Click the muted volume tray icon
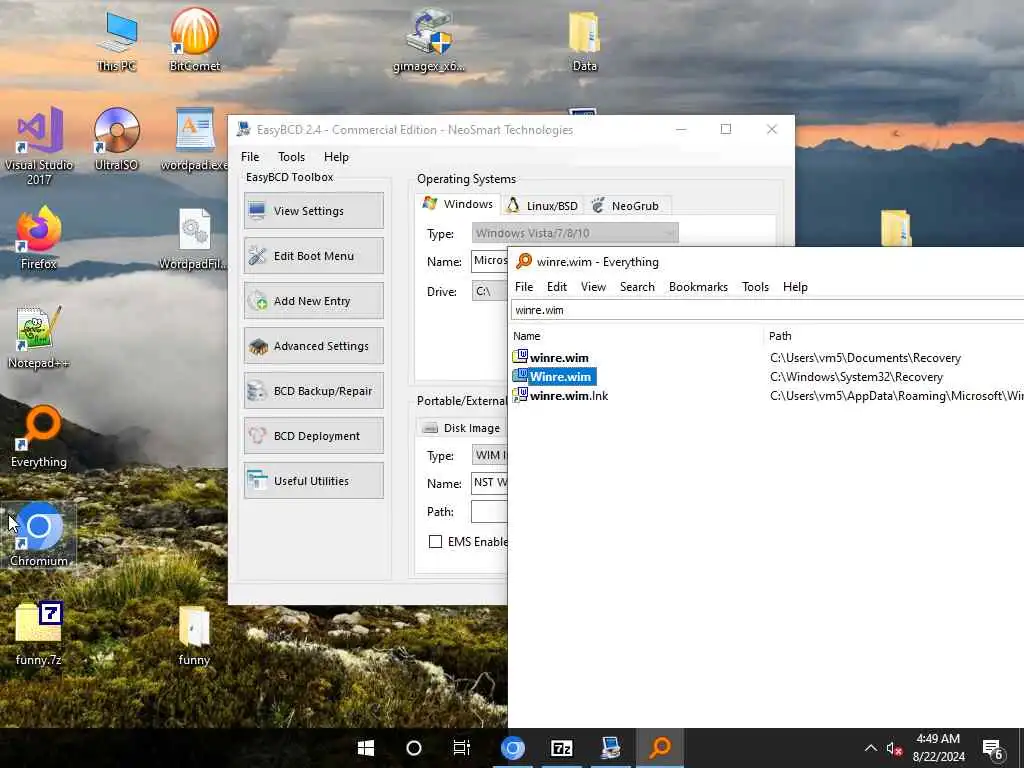Image resolution: width=1024 pixels, height=768 pixels. pos(894,748)
